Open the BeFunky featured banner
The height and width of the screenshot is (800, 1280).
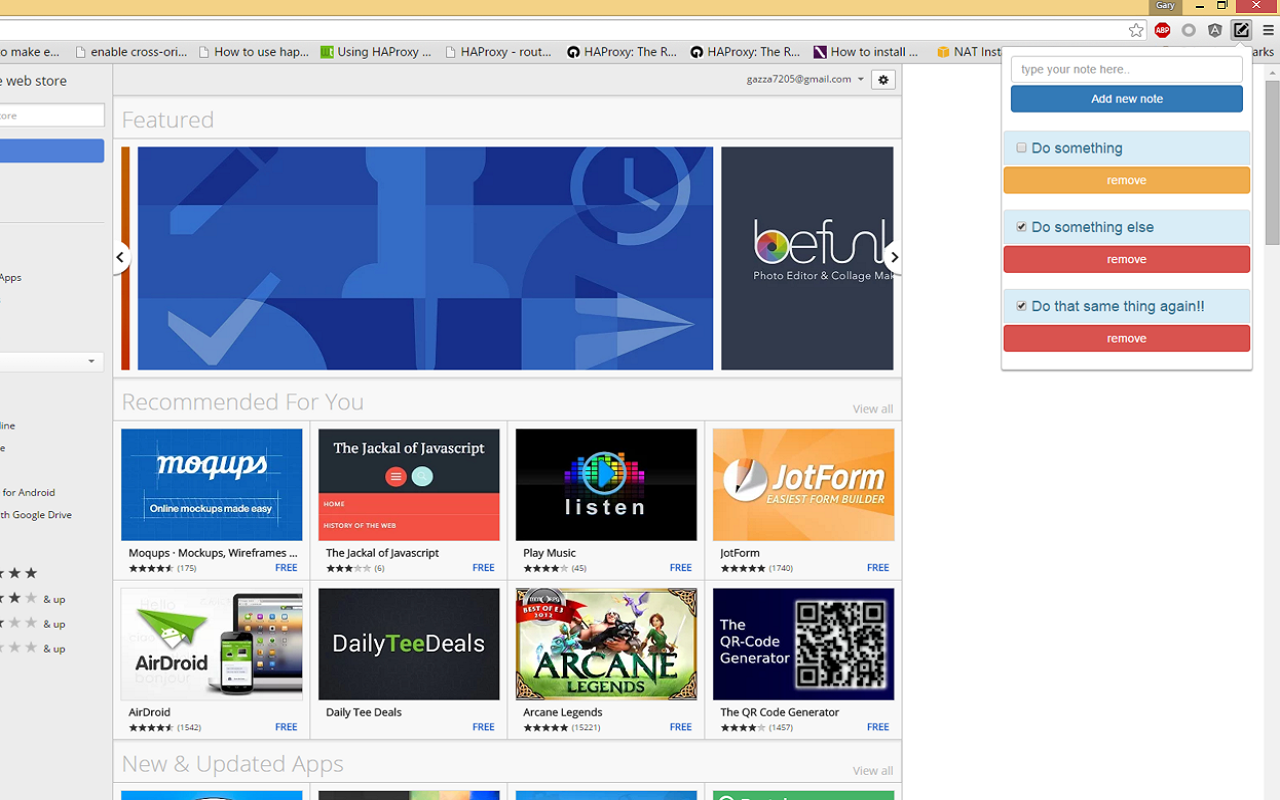807,258
